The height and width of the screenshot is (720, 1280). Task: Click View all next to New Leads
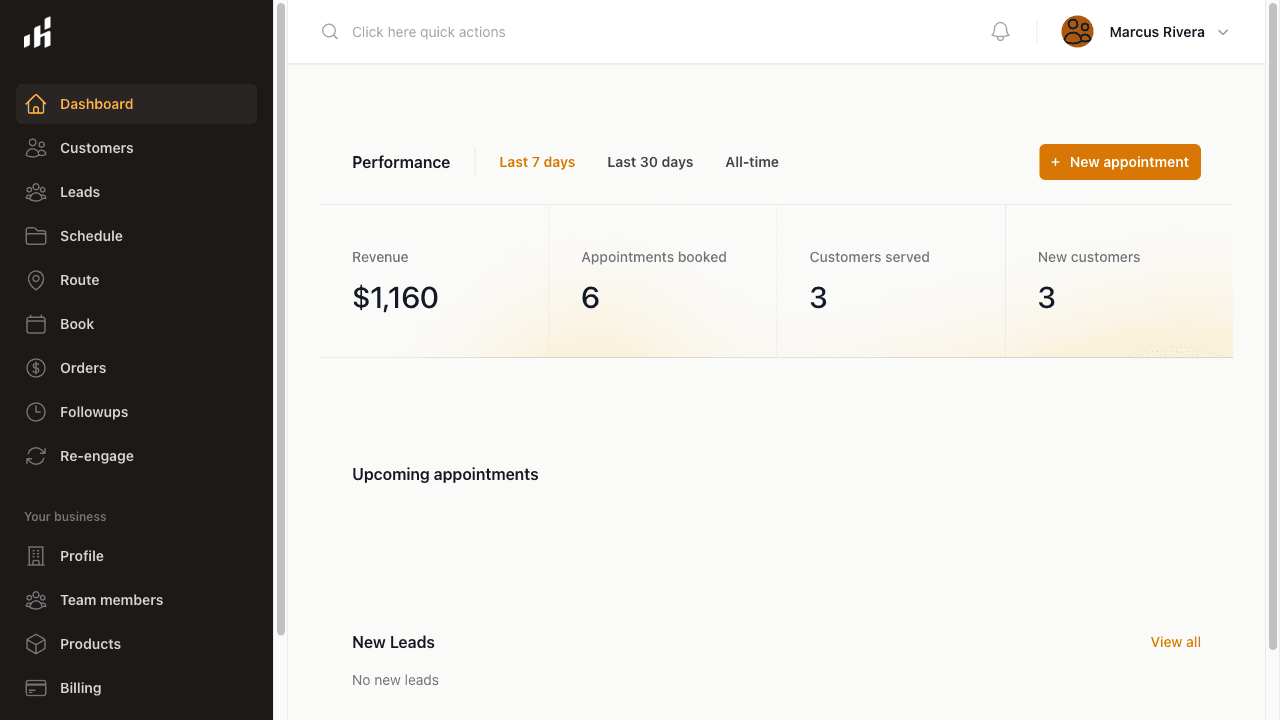(x=1175, y=641)
